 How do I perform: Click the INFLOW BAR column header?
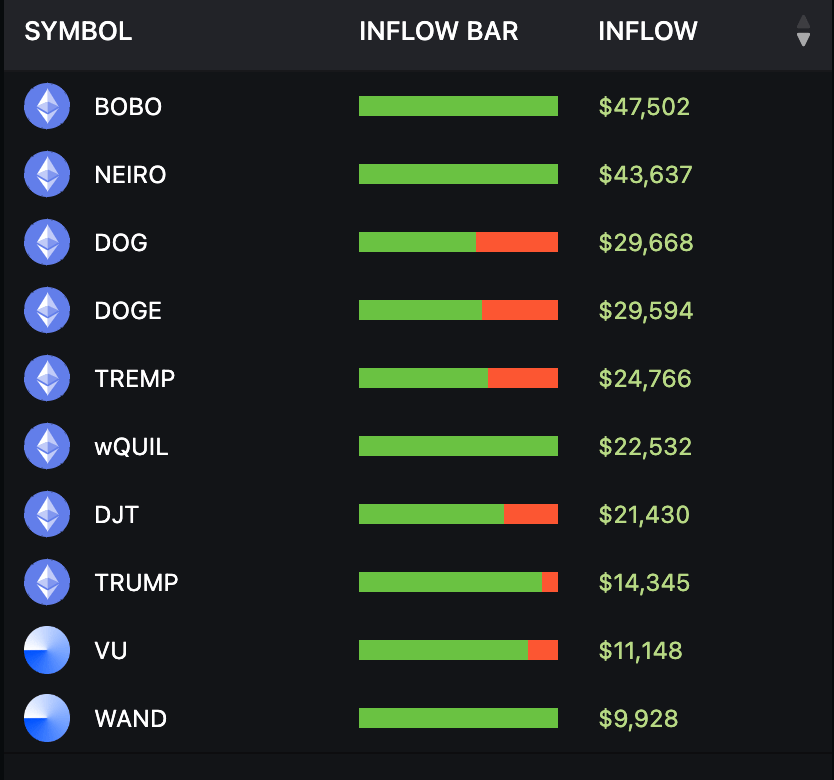pyautogui.click(x=438, y=31)
